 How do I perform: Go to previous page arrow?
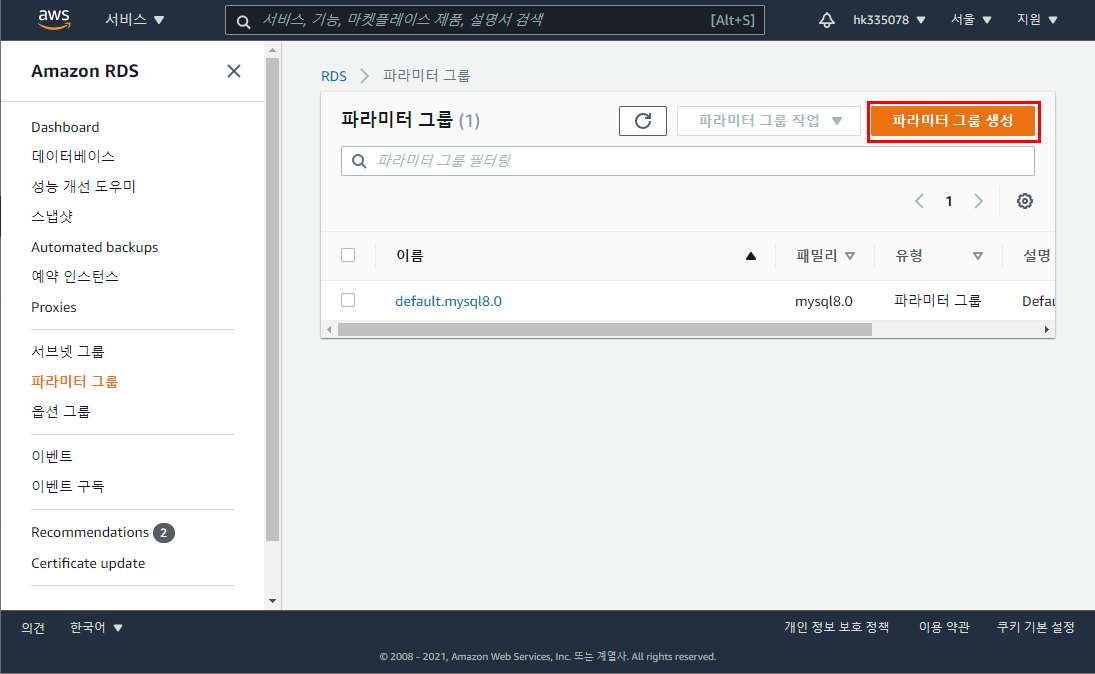point(919,201)
